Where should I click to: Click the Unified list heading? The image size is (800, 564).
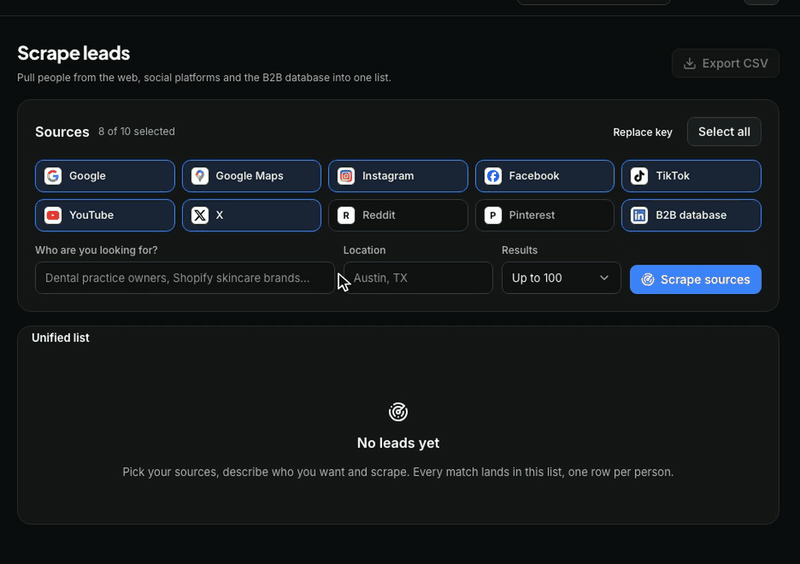click(60, 338)
